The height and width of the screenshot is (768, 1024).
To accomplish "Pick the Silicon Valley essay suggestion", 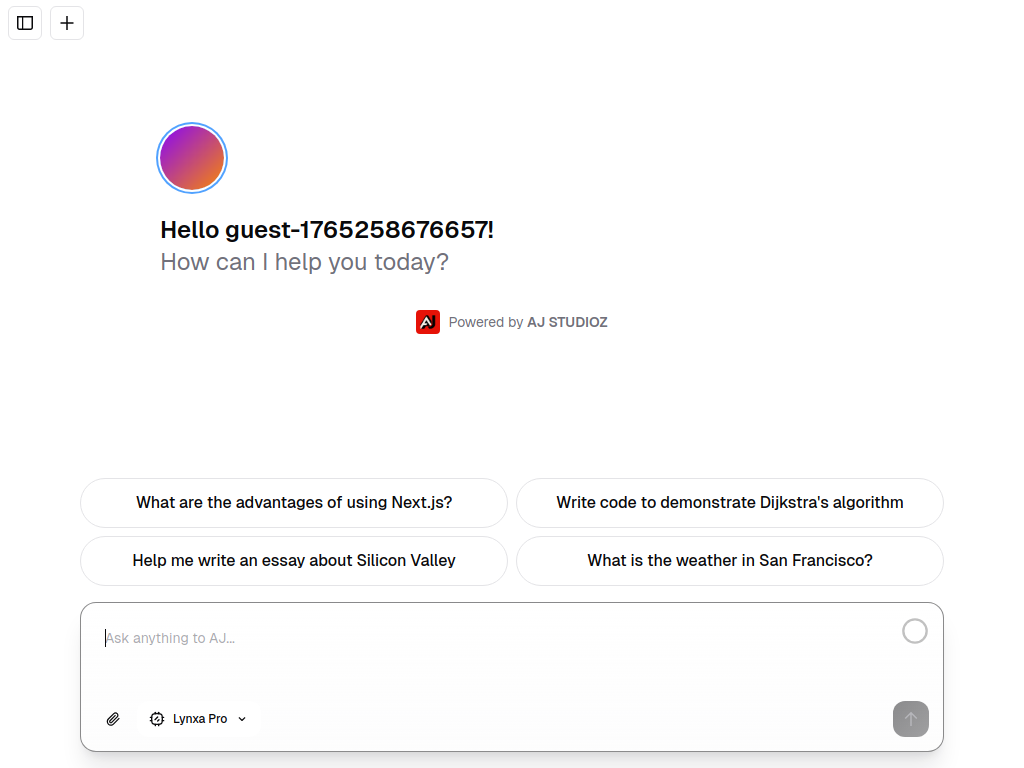I will coord(294,561).
